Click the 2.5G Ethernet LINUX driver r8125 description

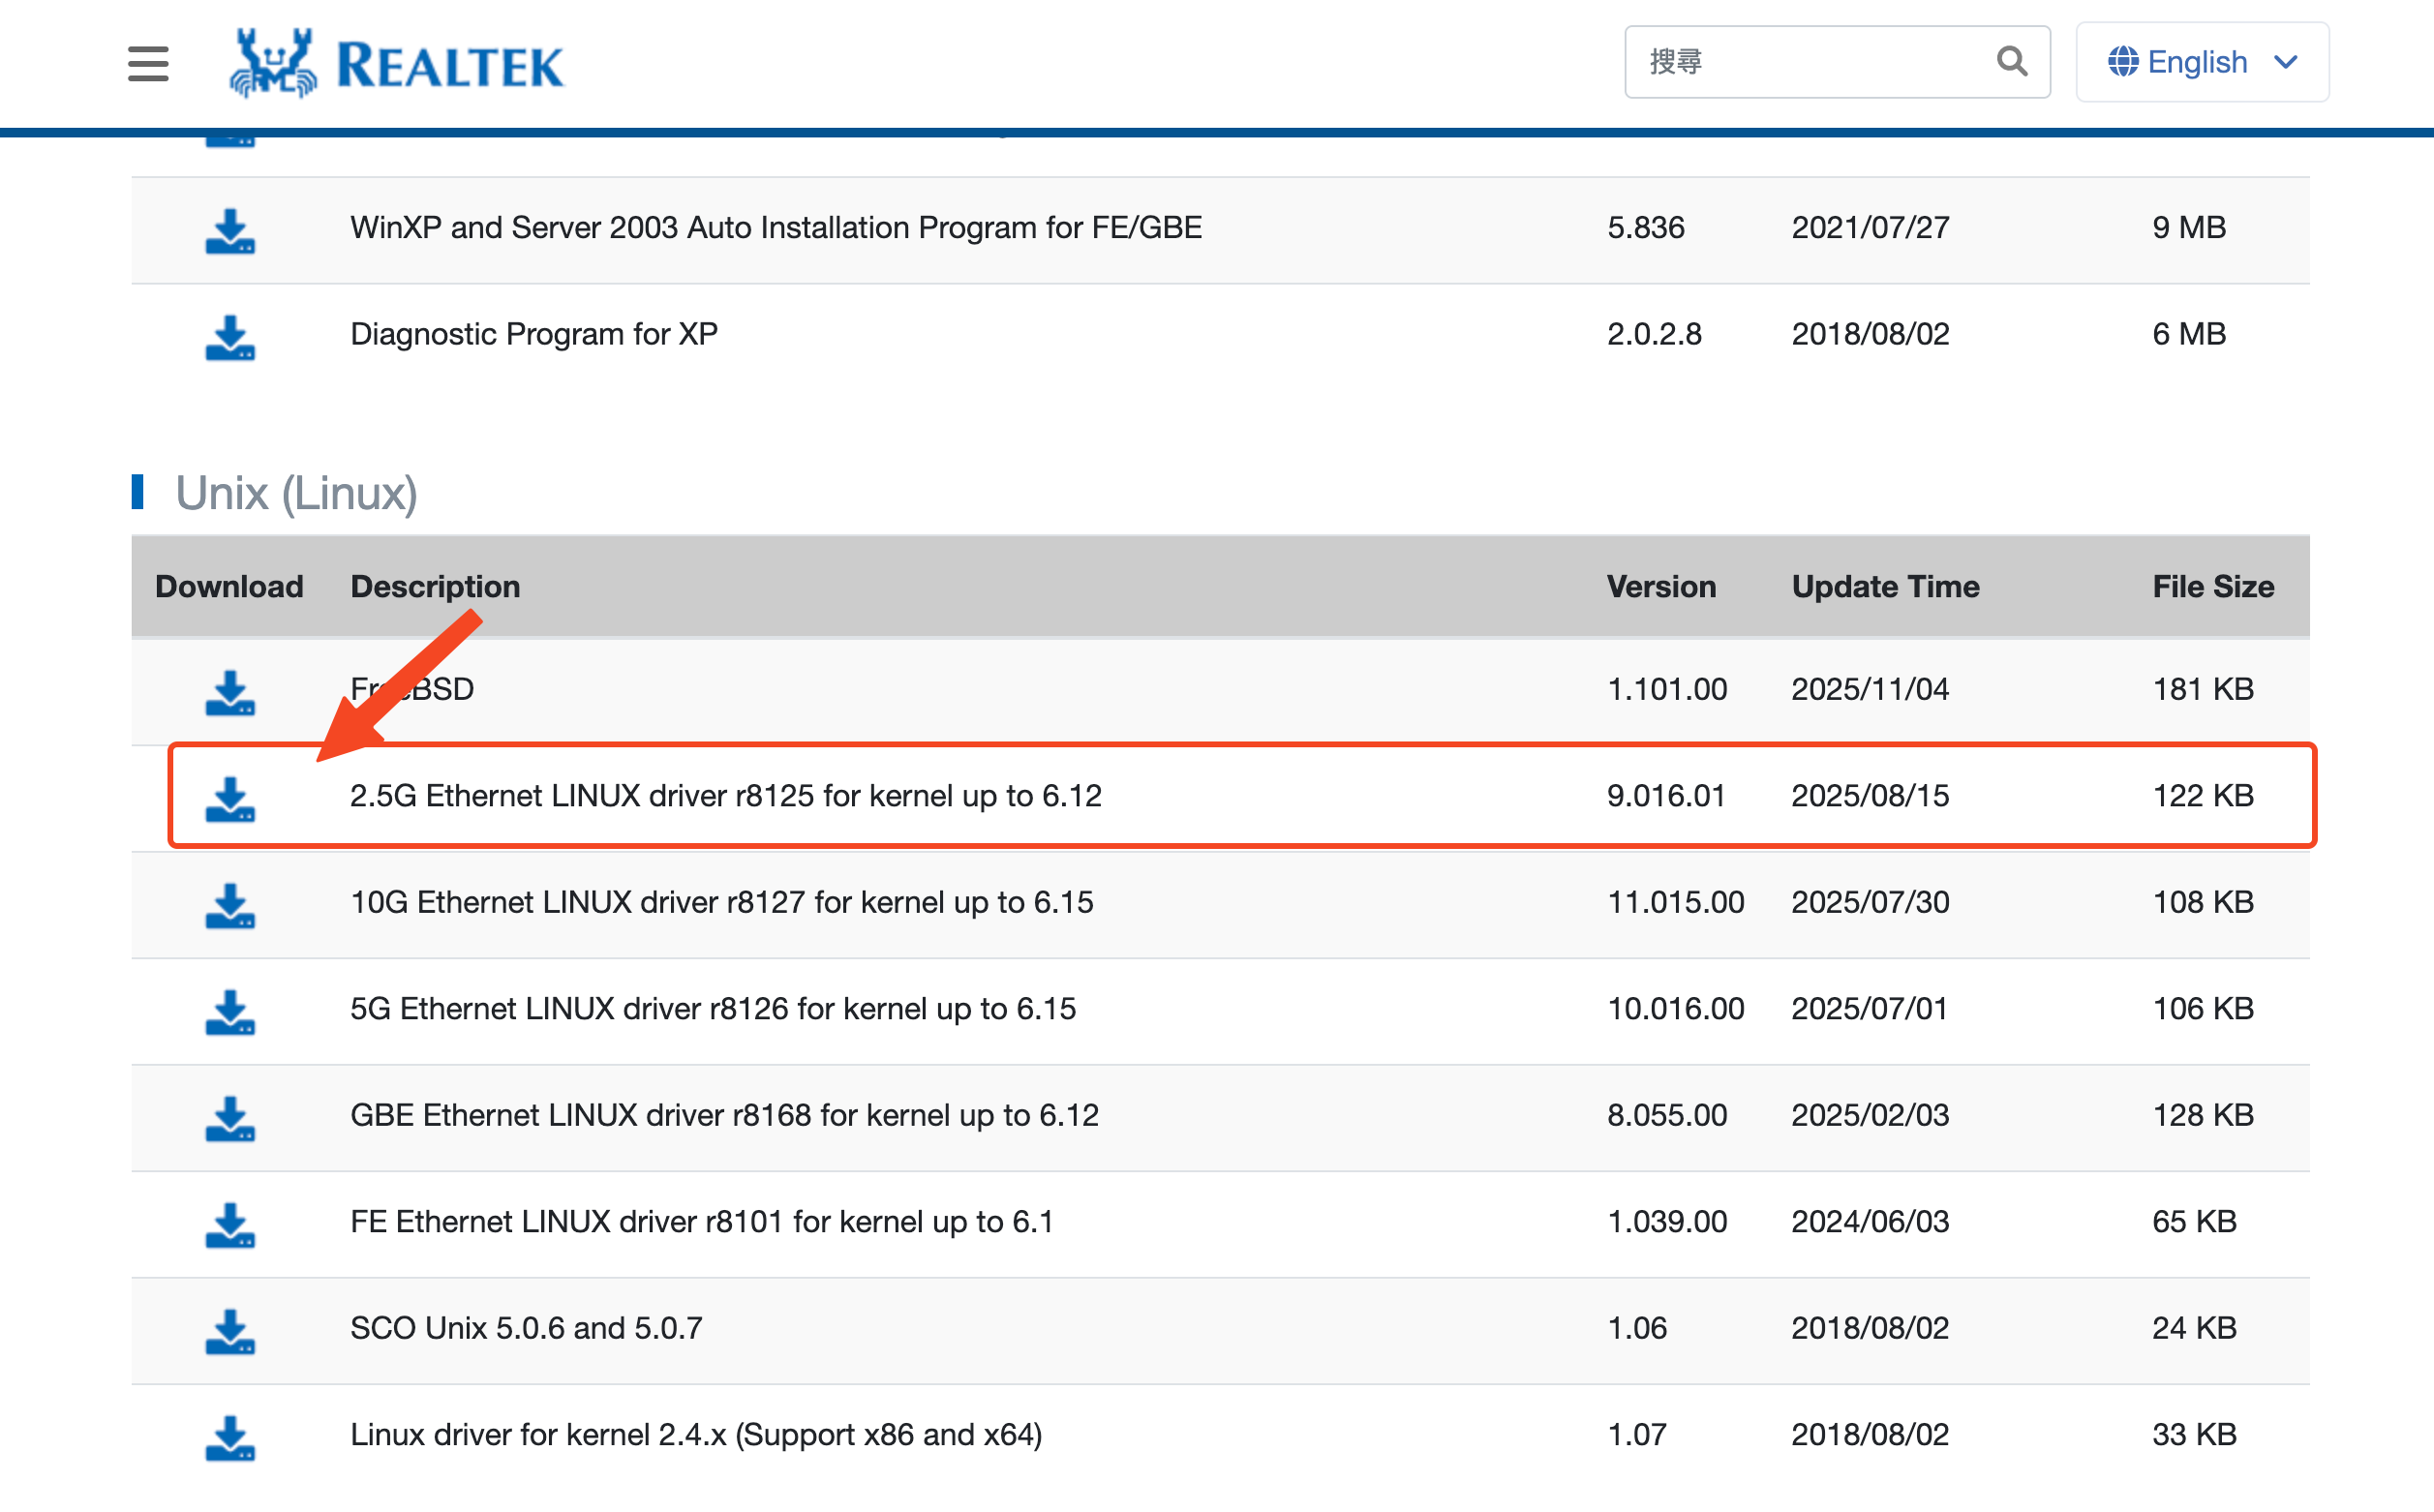[x=725, y=796]
